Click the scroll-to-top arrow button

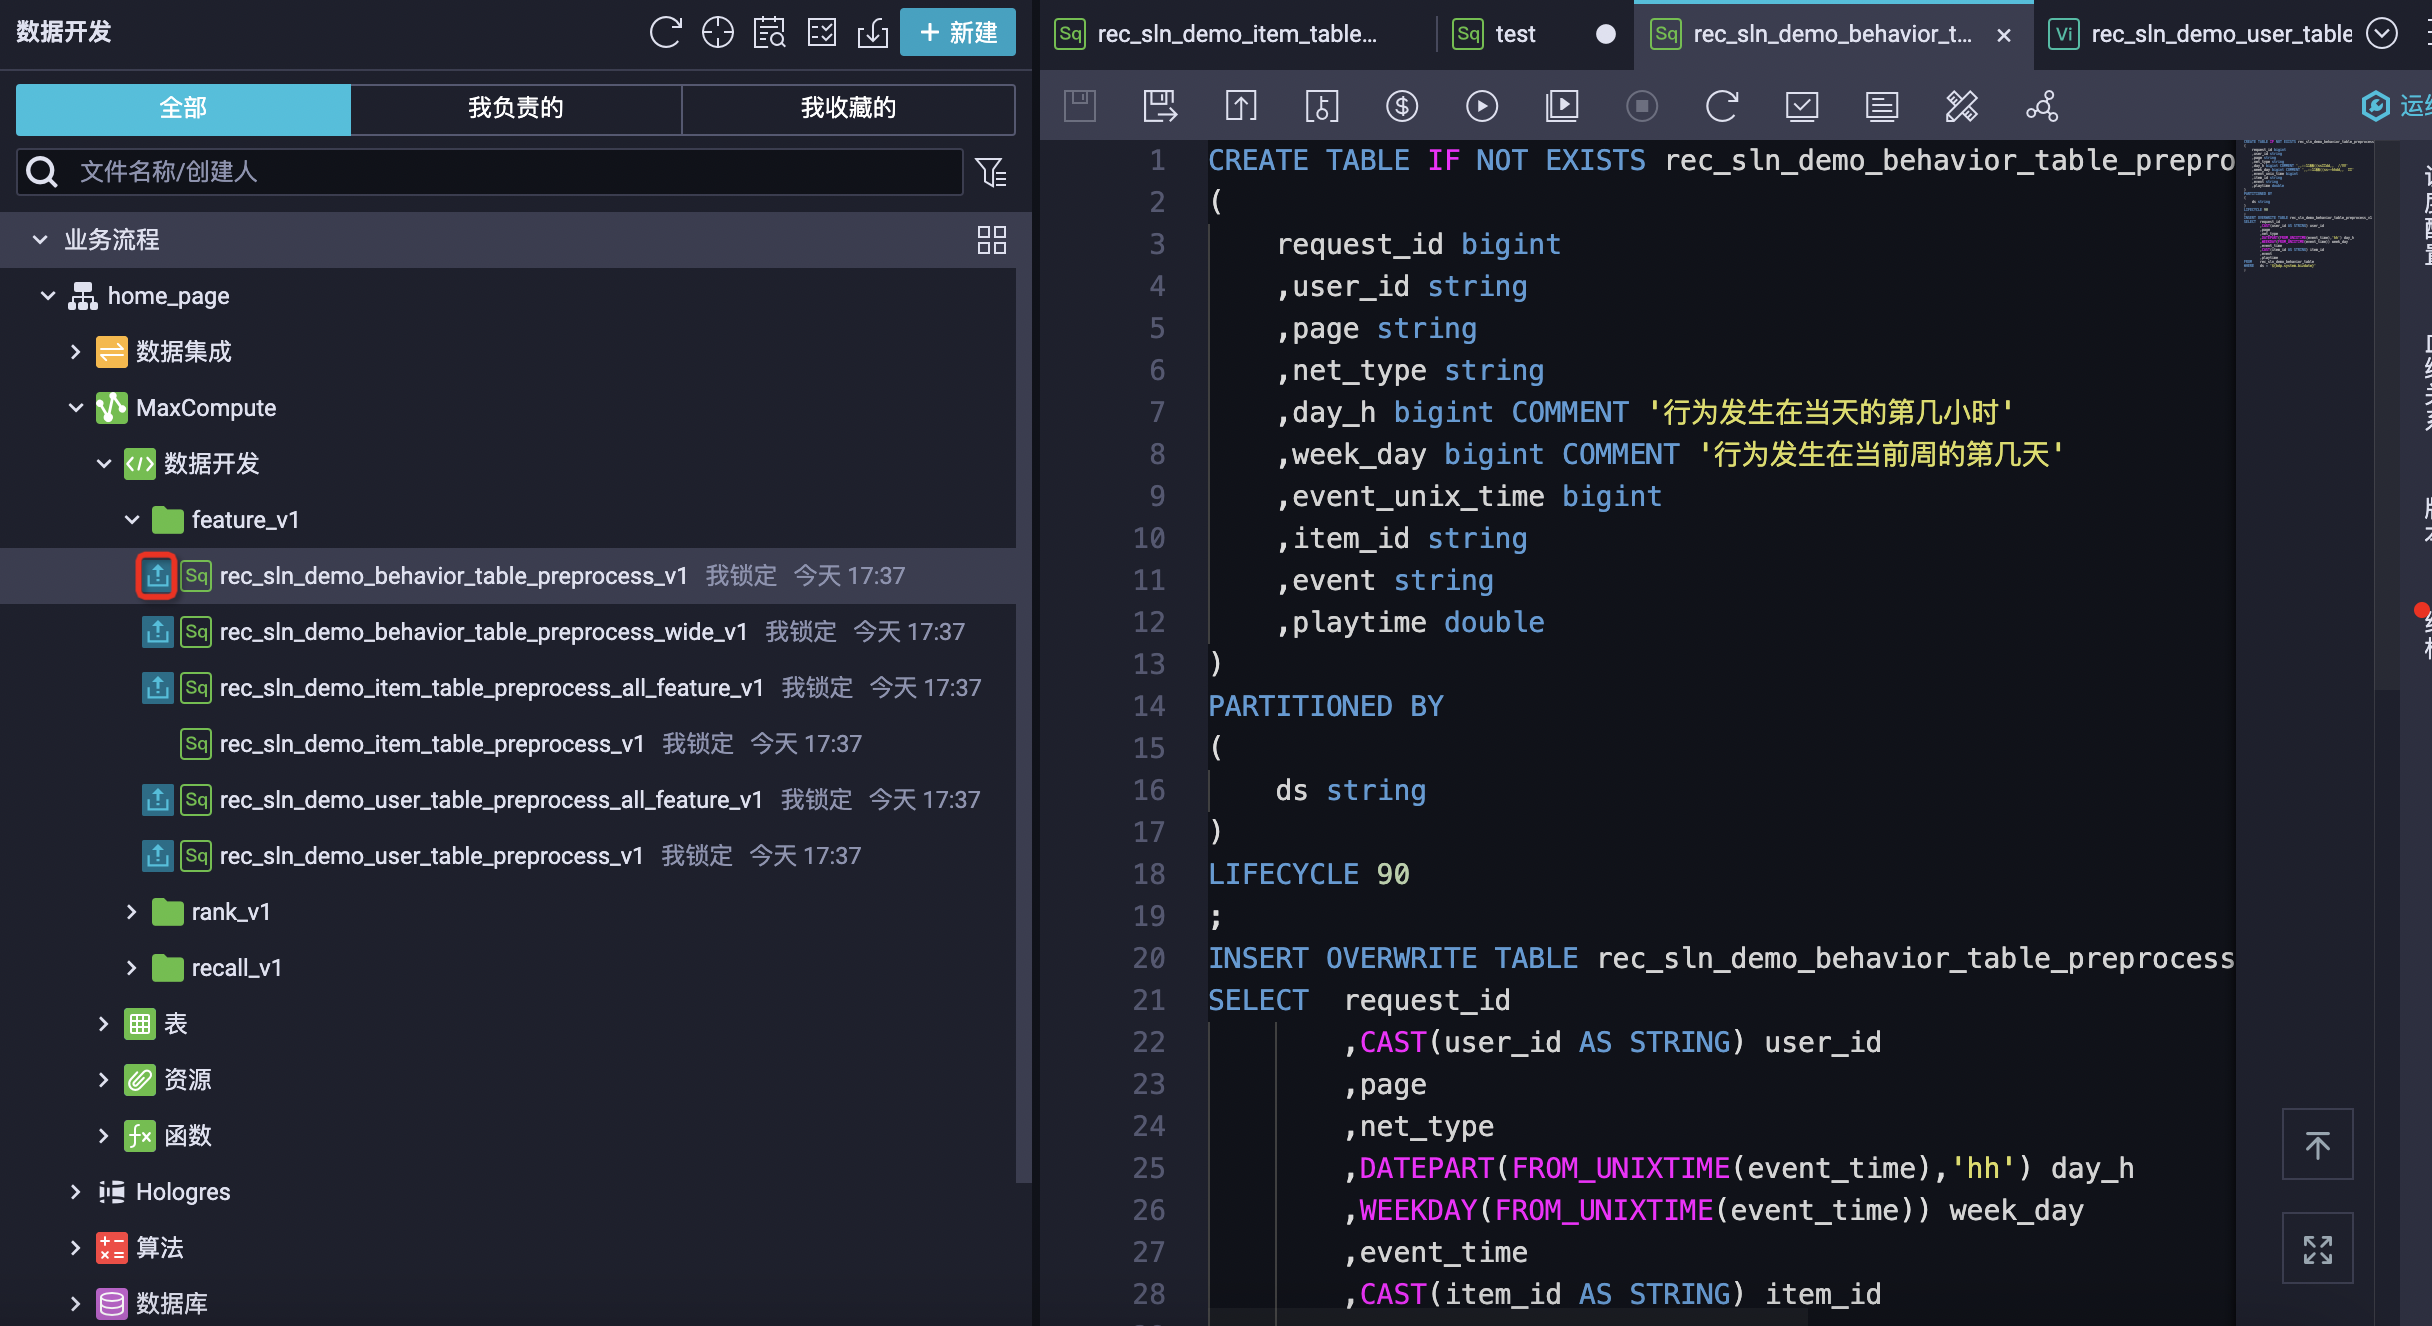[2317, 1145]
